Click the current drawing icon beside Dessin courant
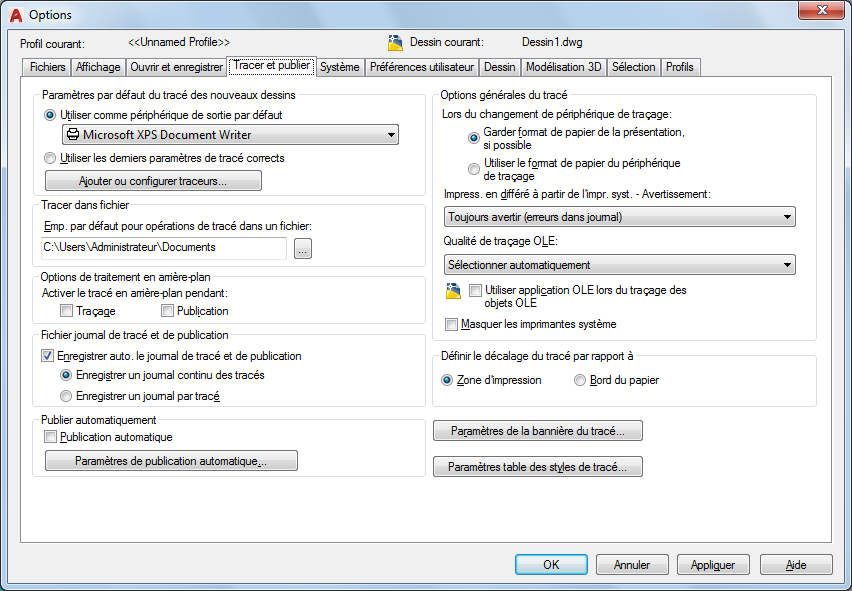The height and width of the screenshot is (591, 852). coord(394,43)
